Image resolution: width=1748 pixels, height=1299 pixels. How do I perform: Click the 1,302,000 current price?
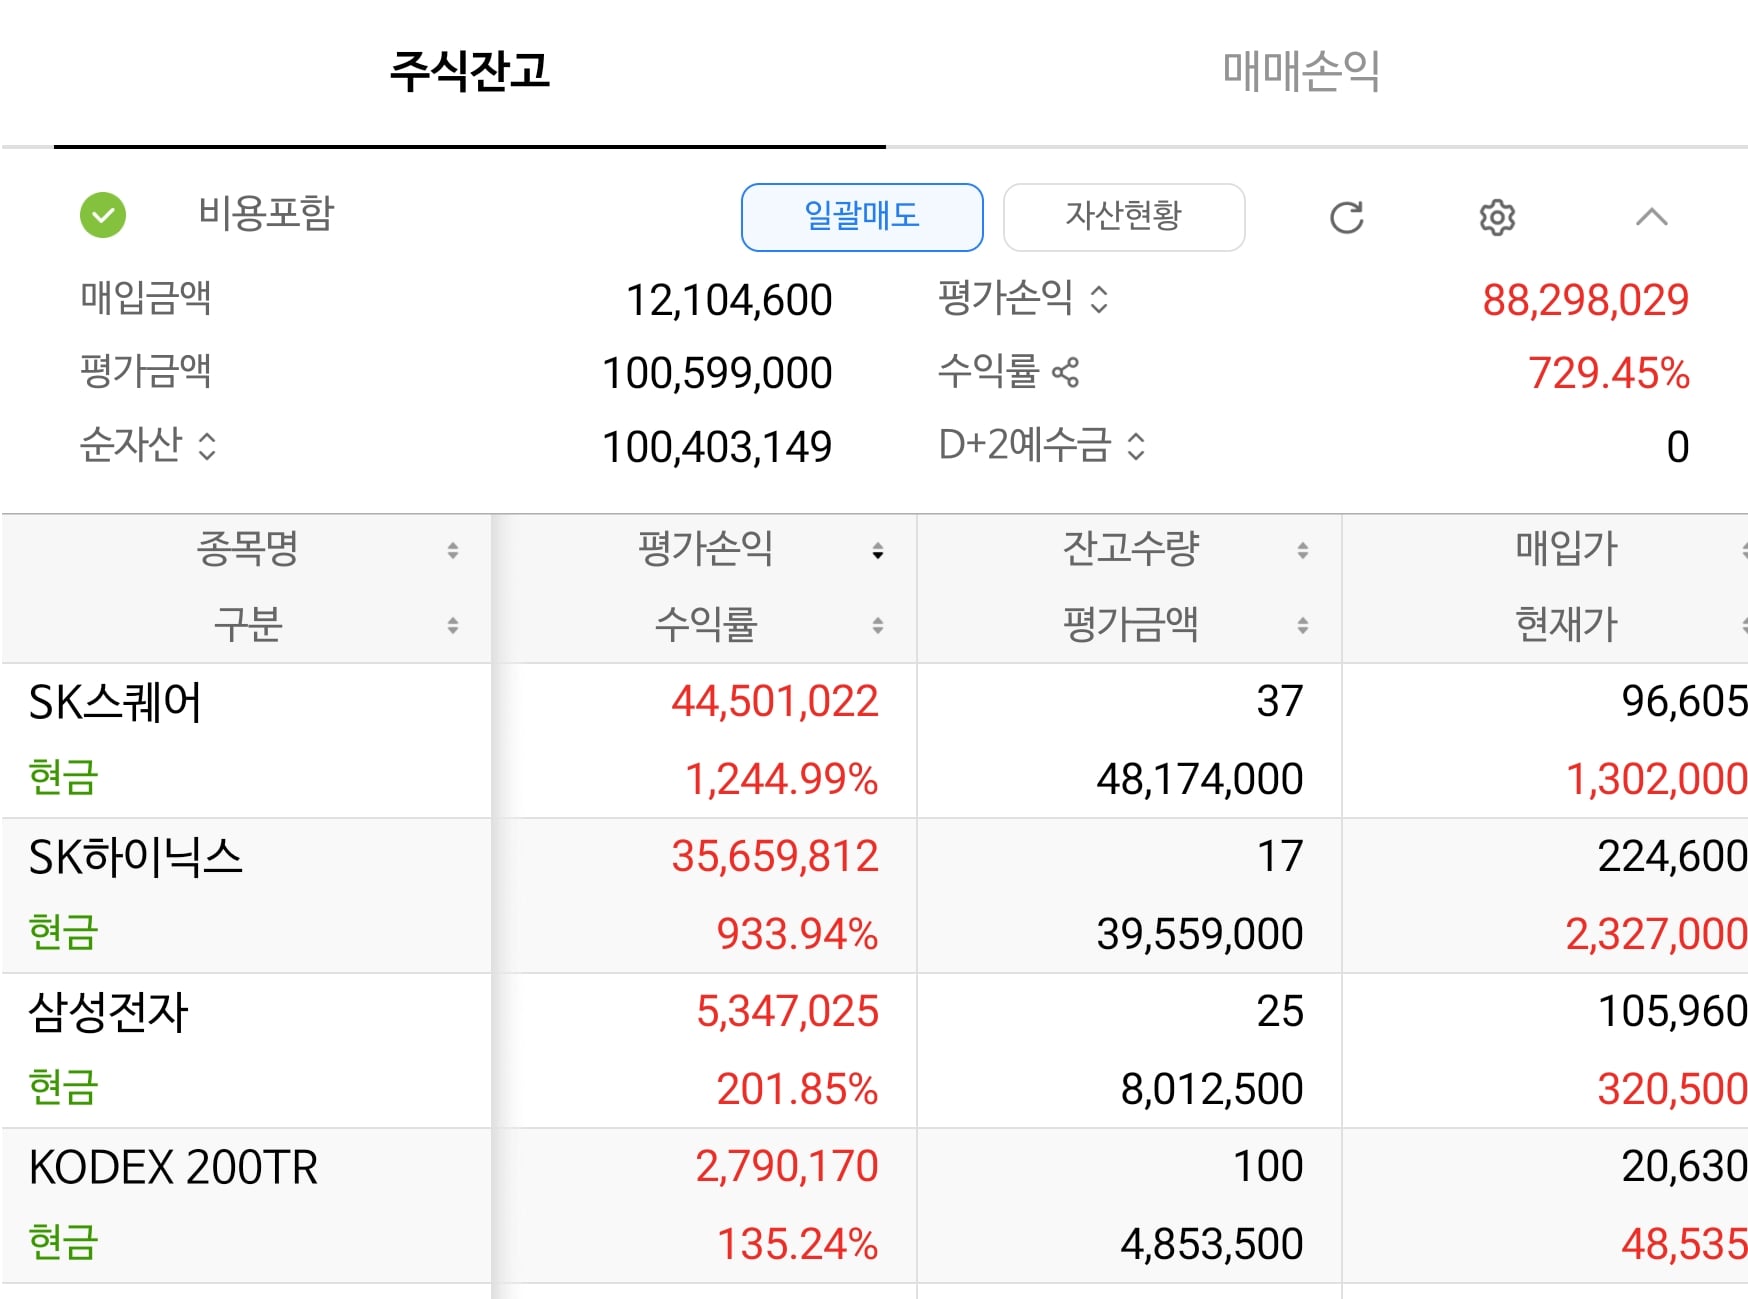click(1656, 779)
